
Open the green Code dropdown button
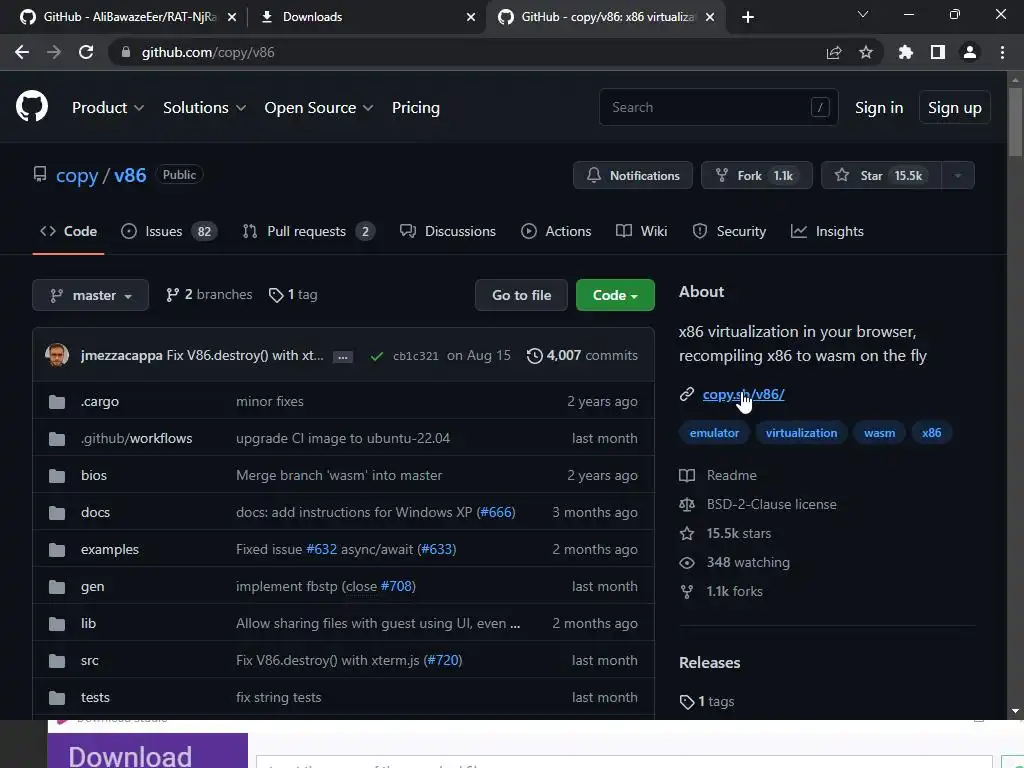tap(615, 295)
